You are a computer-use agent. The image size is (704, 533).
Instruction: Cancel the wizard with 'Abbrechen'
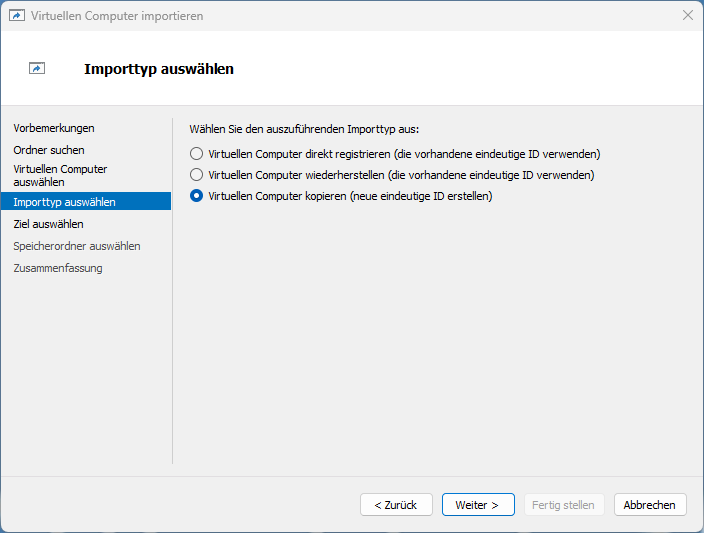click(650, 505)
